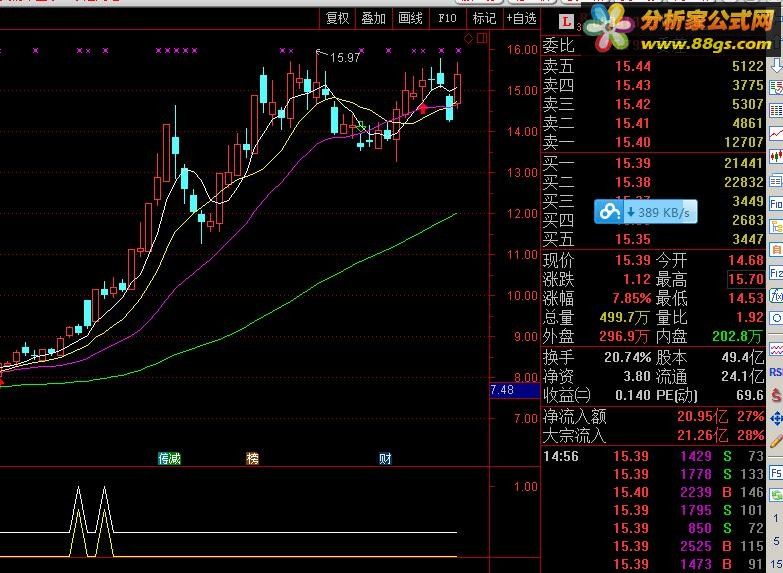
Task: Switch to line chart icon in right sidebar
Action: click(776, 134)
